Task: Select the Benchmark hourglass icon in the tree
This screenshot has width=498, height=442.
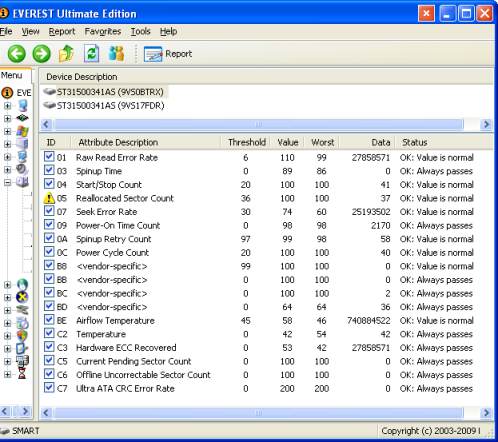Action: tap(22, 374)
